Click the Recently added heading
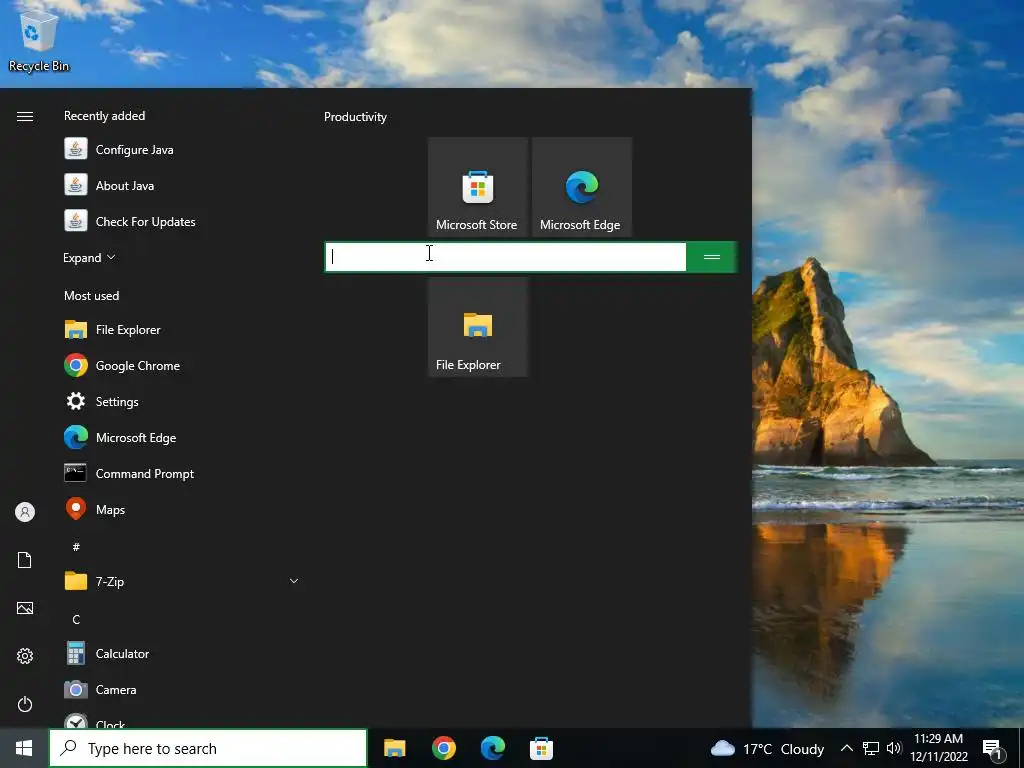Screen dimensions: 1024x768 coord(104,116)
